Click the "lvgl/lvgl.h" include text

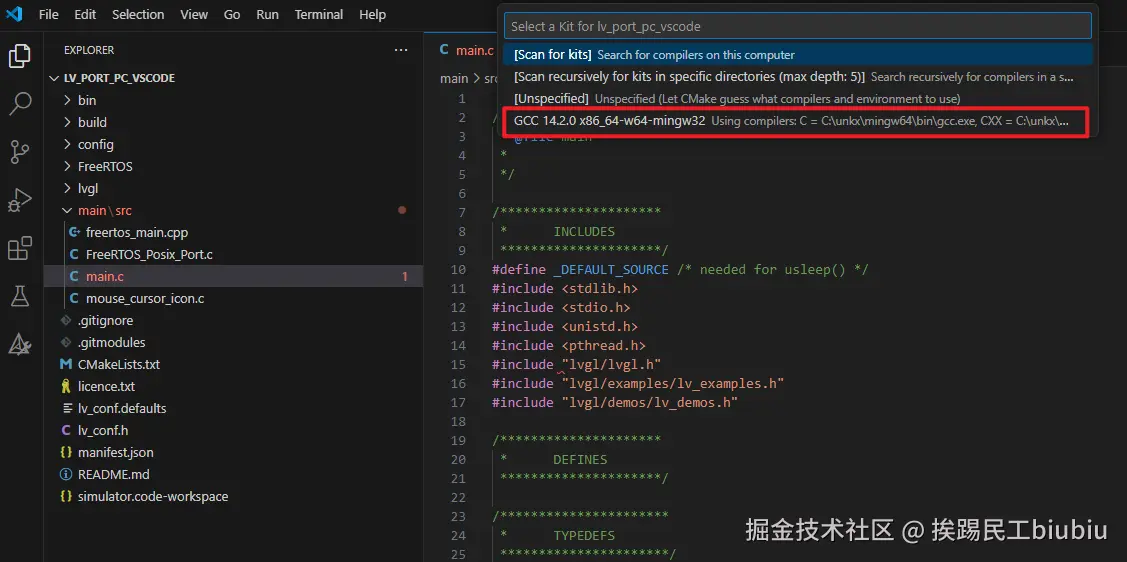coord(611,364)
